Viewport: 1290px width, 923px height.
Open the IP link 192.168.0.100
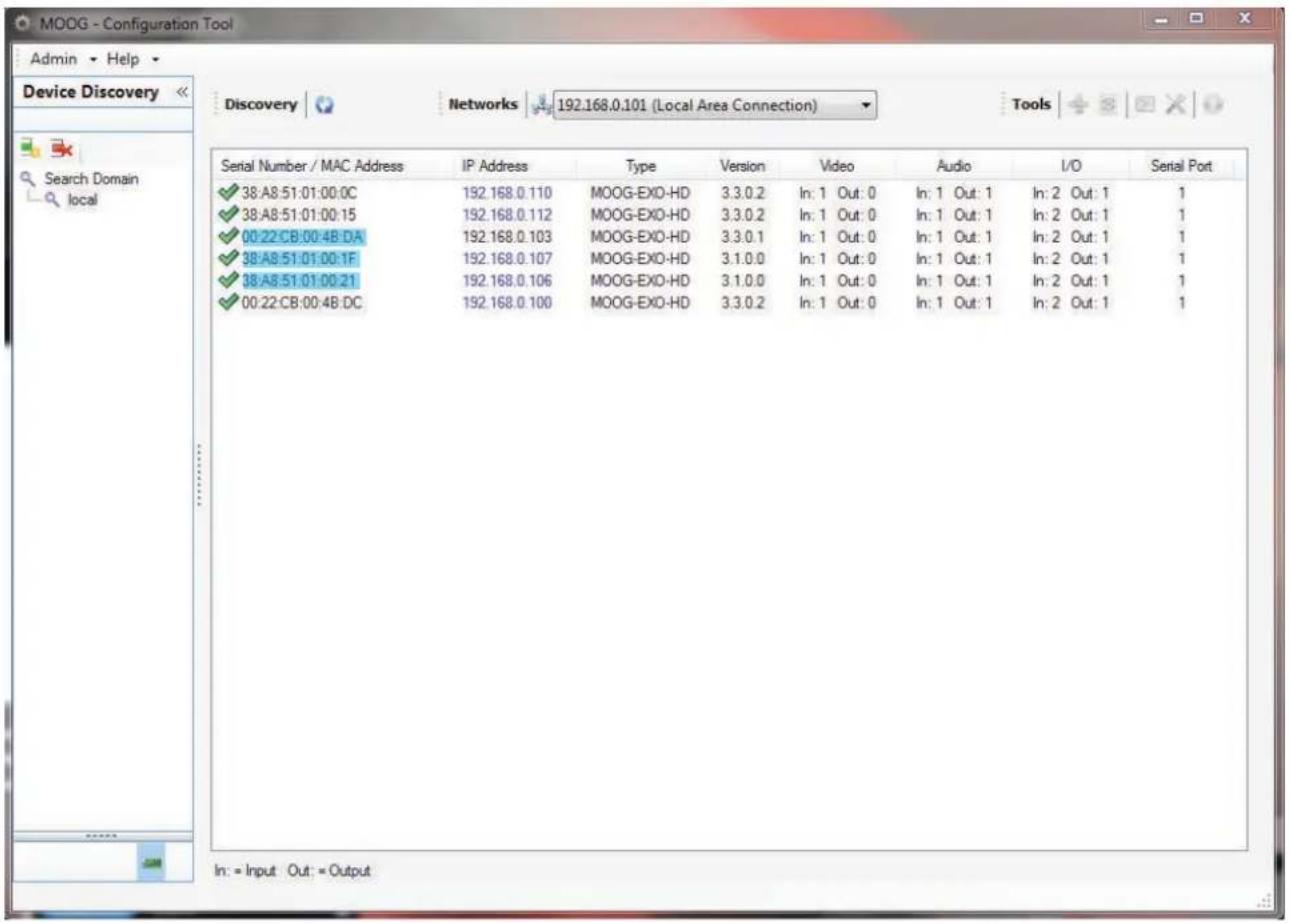tap(507, 302)
